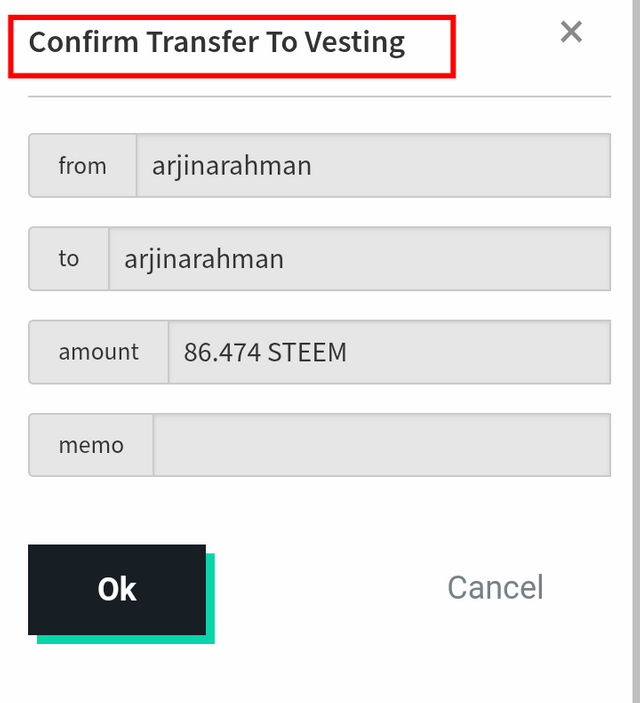Click the green shadow under Ok button
Image resolution: width=640 pixels, height=703 pixels.
126,639
